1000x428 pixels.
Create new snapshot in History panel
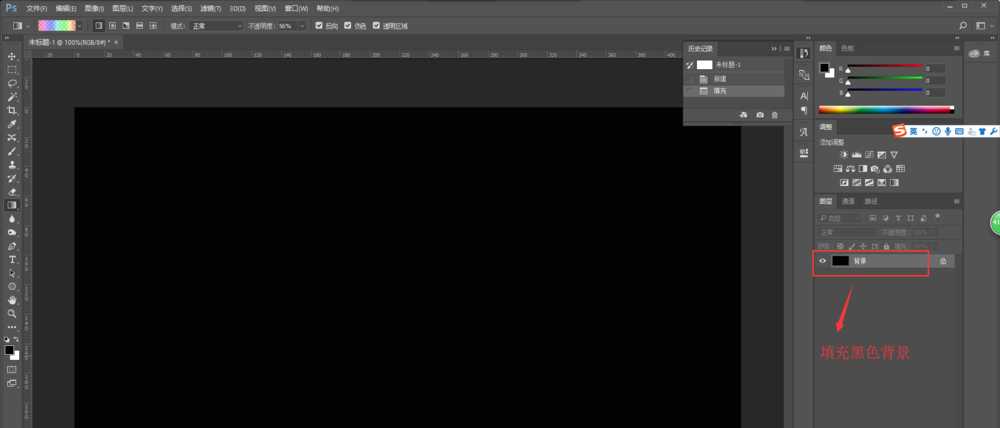point(760,115)
